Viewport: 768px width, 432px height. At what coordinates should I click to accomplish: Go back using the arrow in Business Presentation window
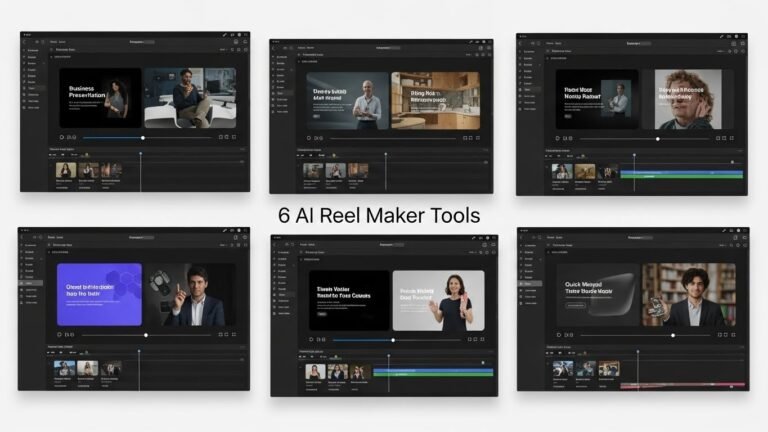tap(24, 42)
